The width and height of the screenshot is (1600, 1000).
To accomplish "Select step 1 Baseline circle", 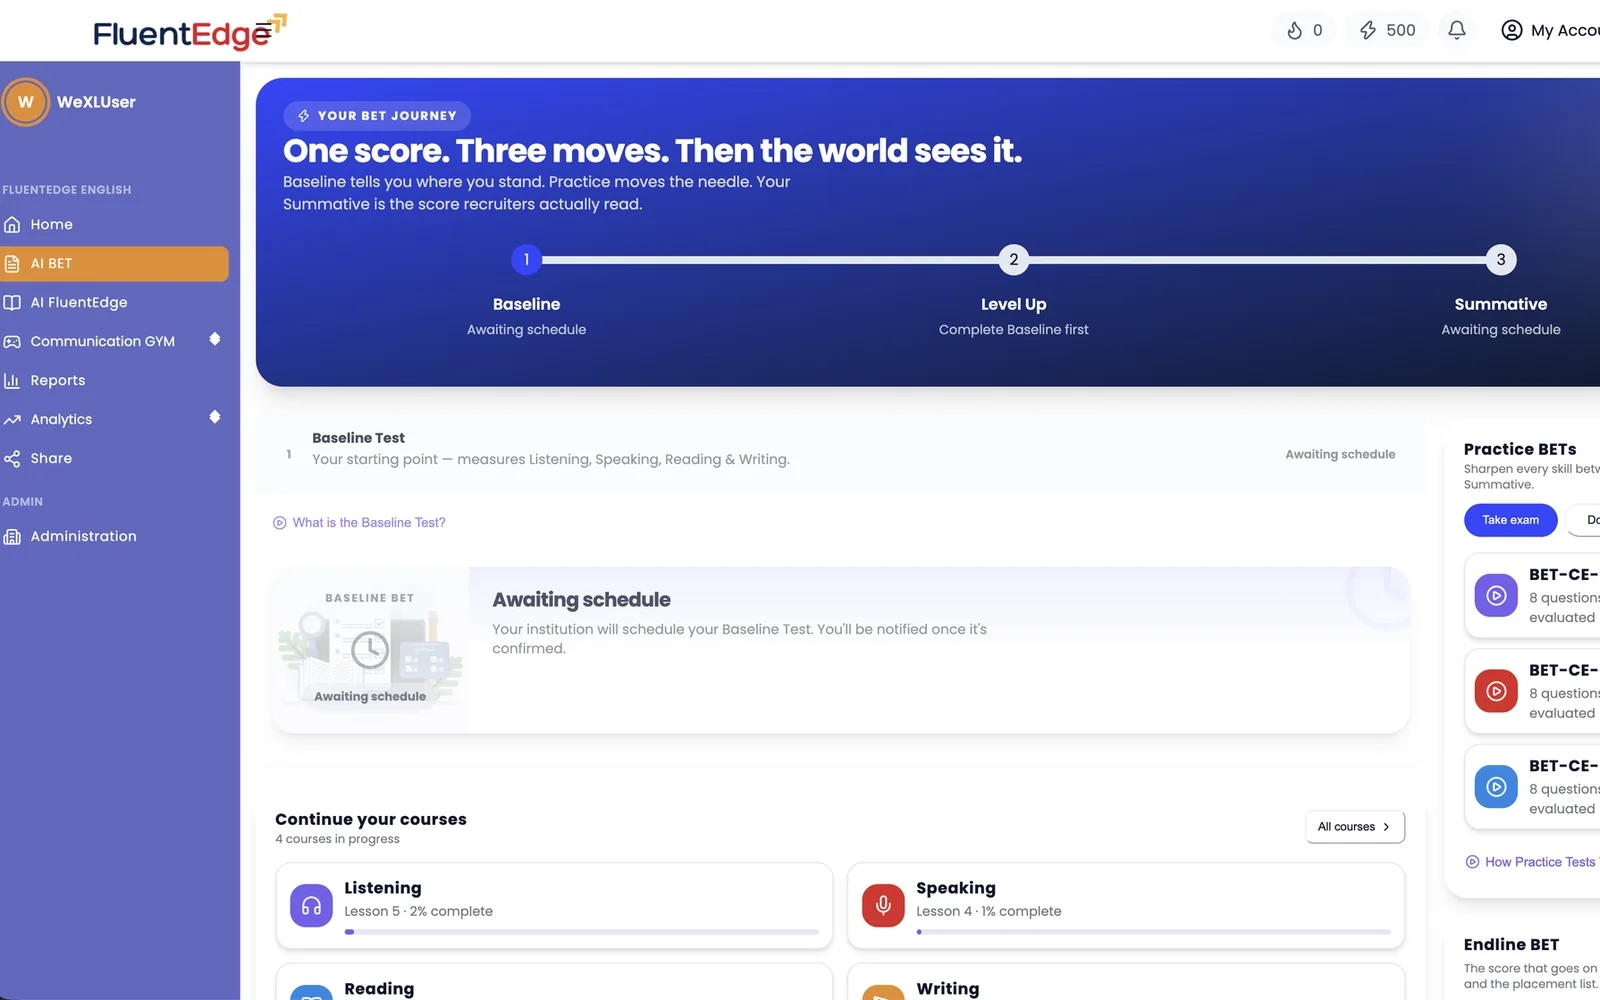I will [x=526, y=260].
